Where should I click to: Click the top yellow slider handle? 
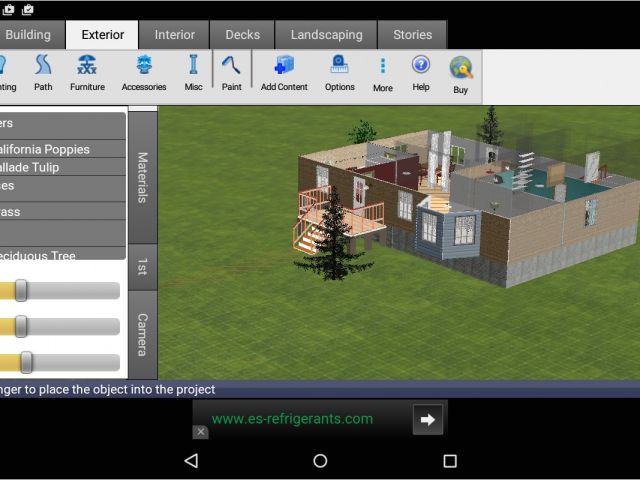(20, 291)
